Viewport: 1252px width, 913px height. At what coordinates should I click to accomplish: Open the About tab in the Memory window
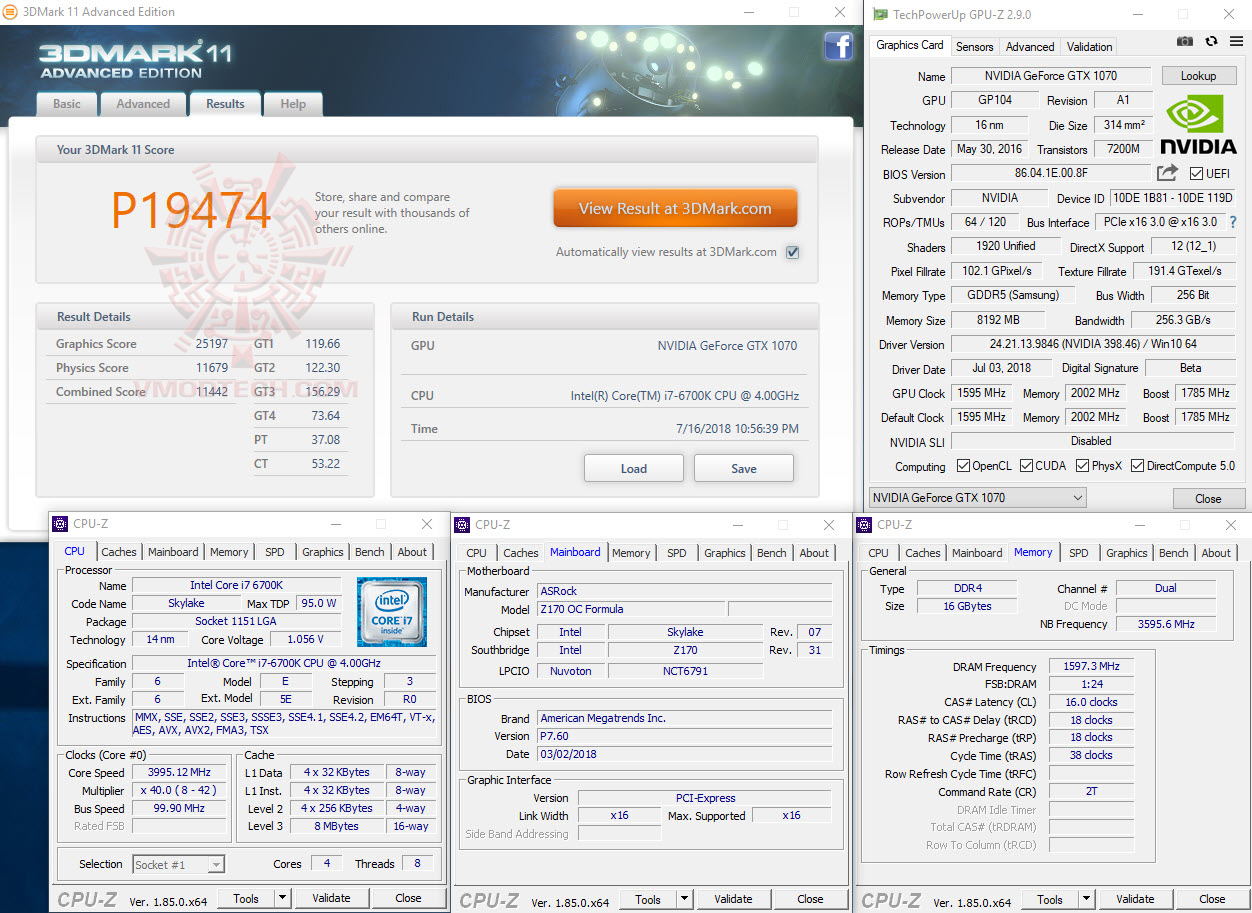click(x=1216, y=553)
